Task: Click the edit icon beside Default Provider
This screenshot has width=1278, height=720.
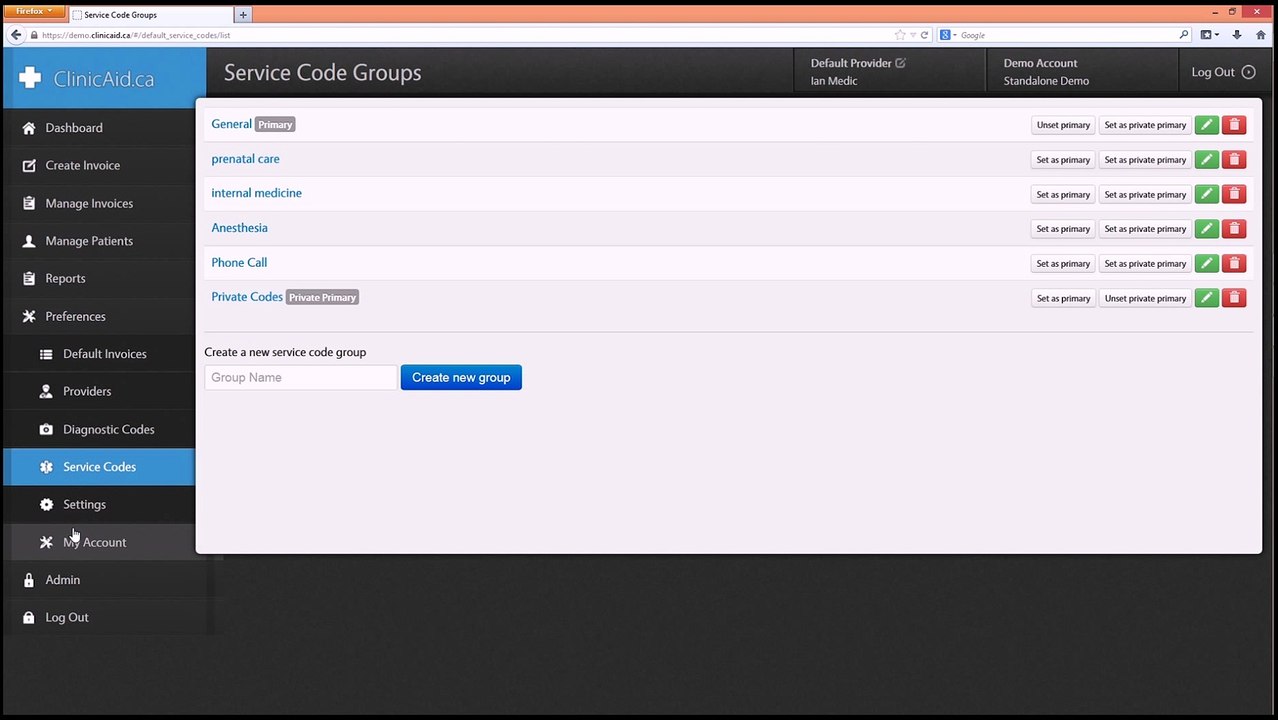Action: point(900,63)
